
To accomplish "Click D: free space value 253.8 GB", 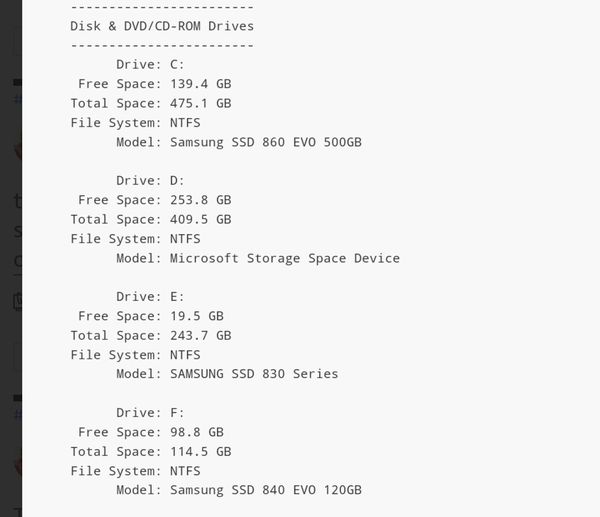I will click(201, 200).
